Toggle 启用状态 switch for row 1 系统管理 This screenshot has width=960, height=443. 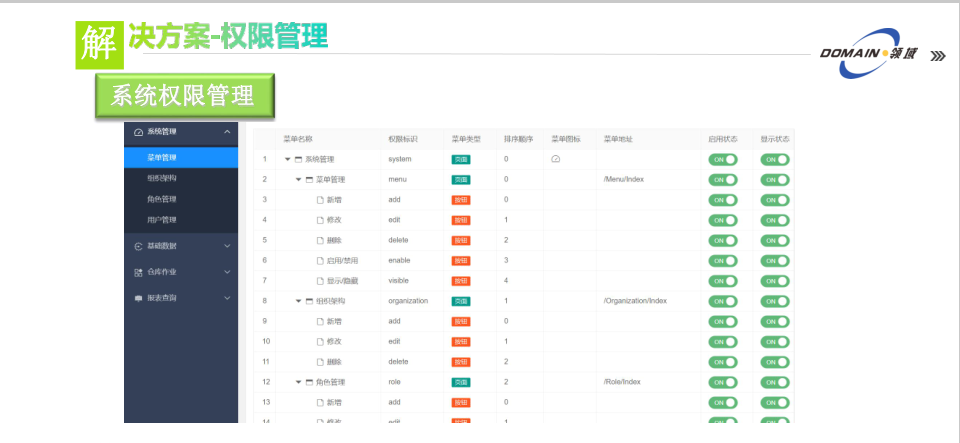click(x=723, y=160)
